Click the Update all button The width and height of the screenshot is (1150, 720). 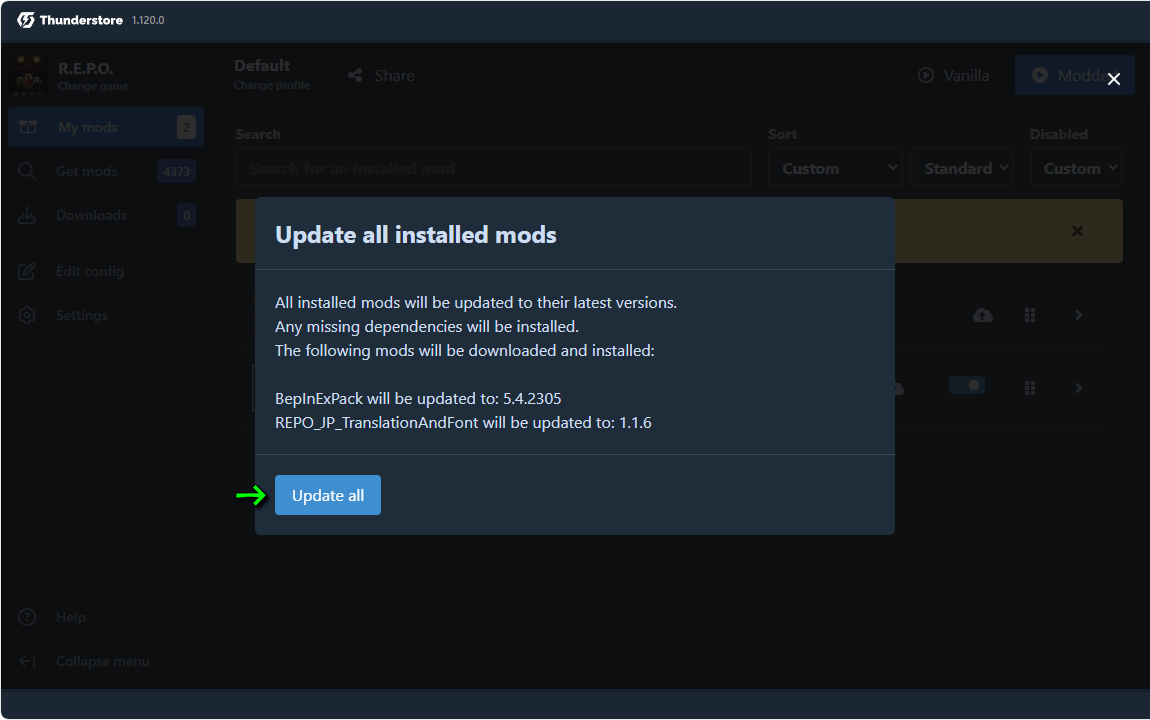[327, 495]
